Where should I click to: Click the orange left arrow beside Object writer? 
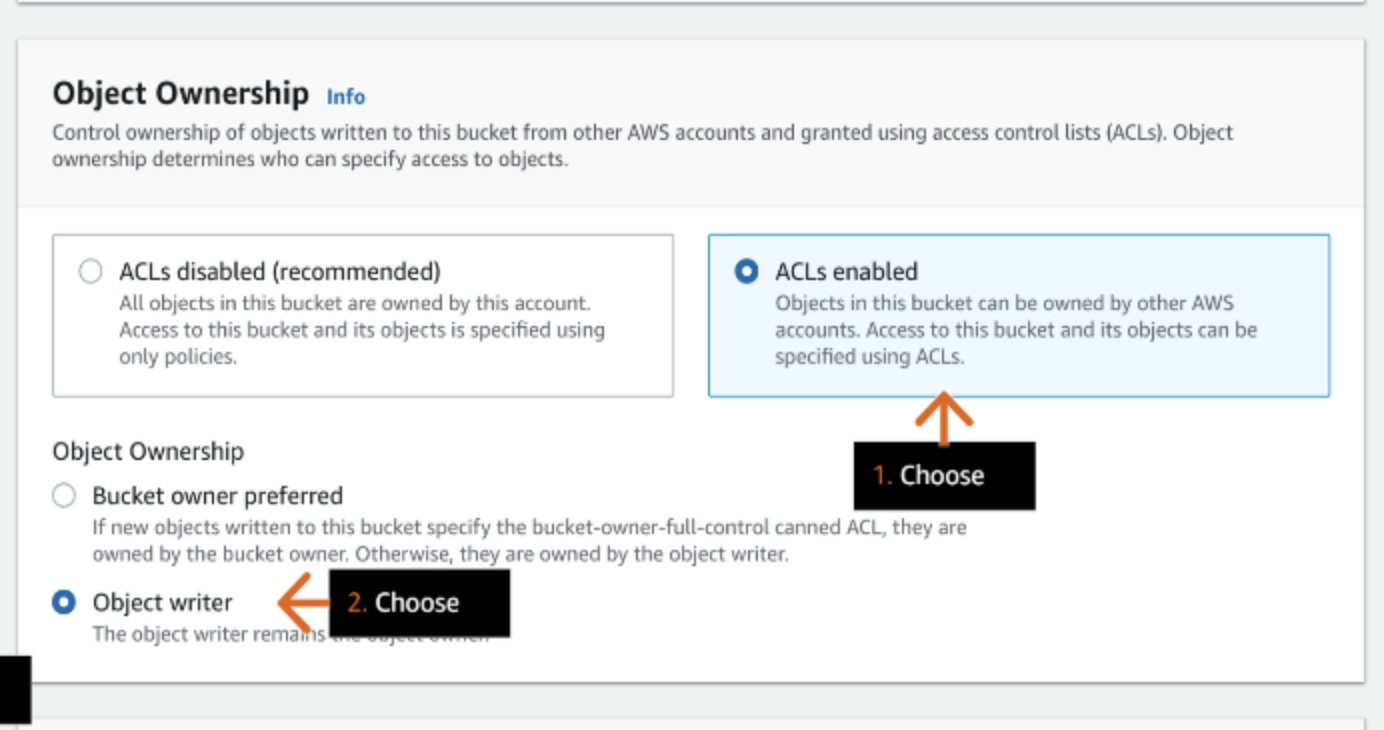303,602
